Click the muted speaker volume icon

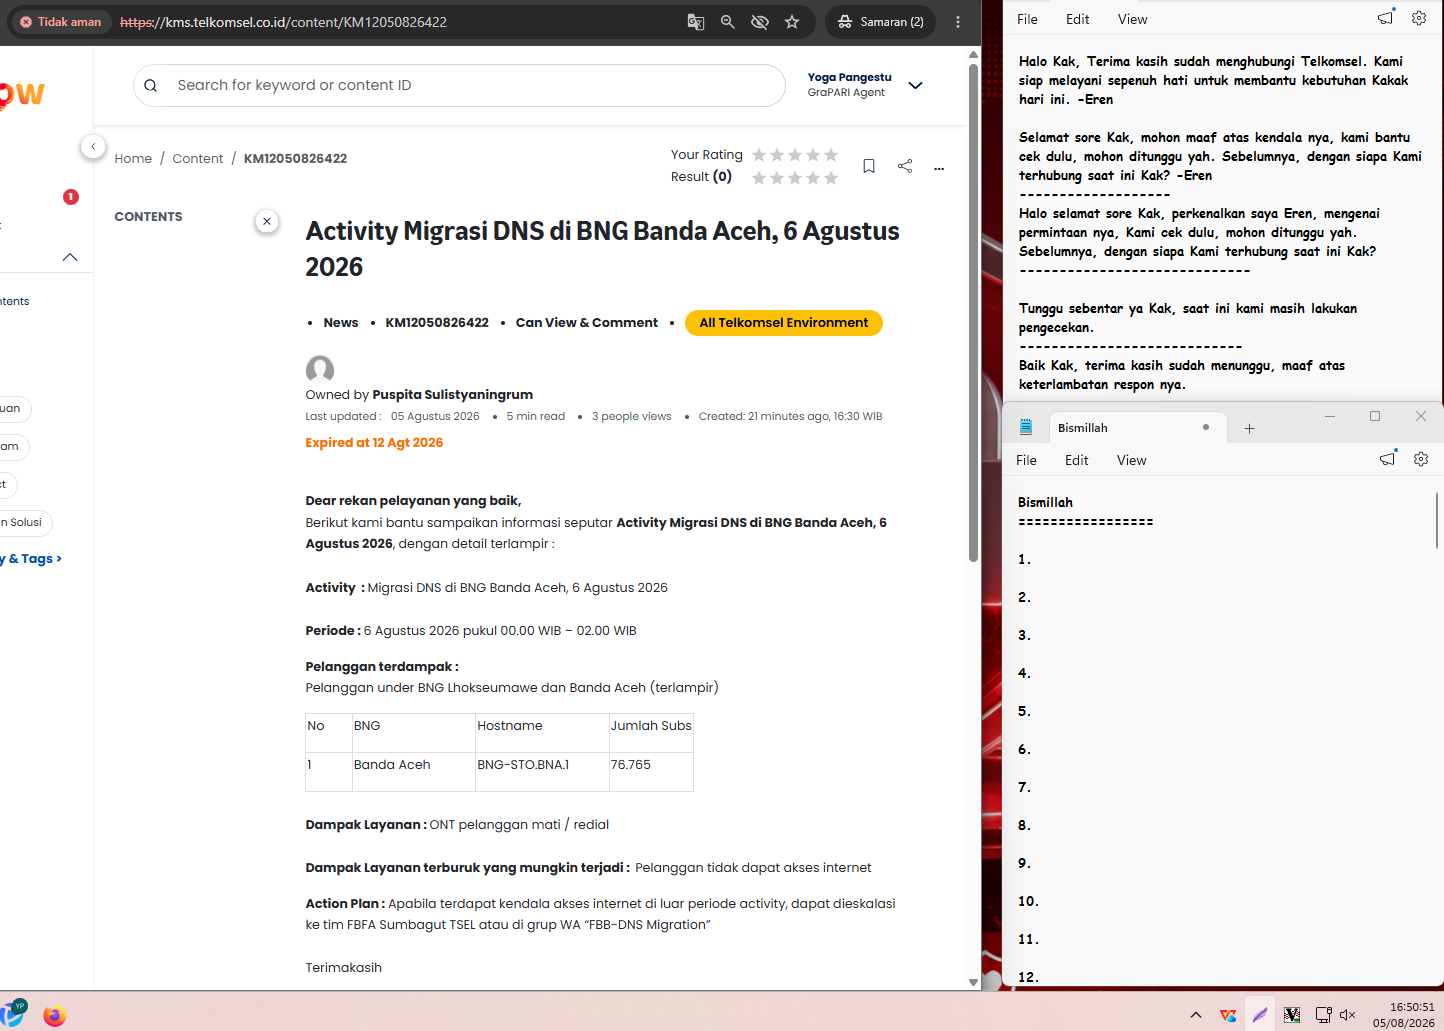pyautogui.click(x=1348, y=1015)
